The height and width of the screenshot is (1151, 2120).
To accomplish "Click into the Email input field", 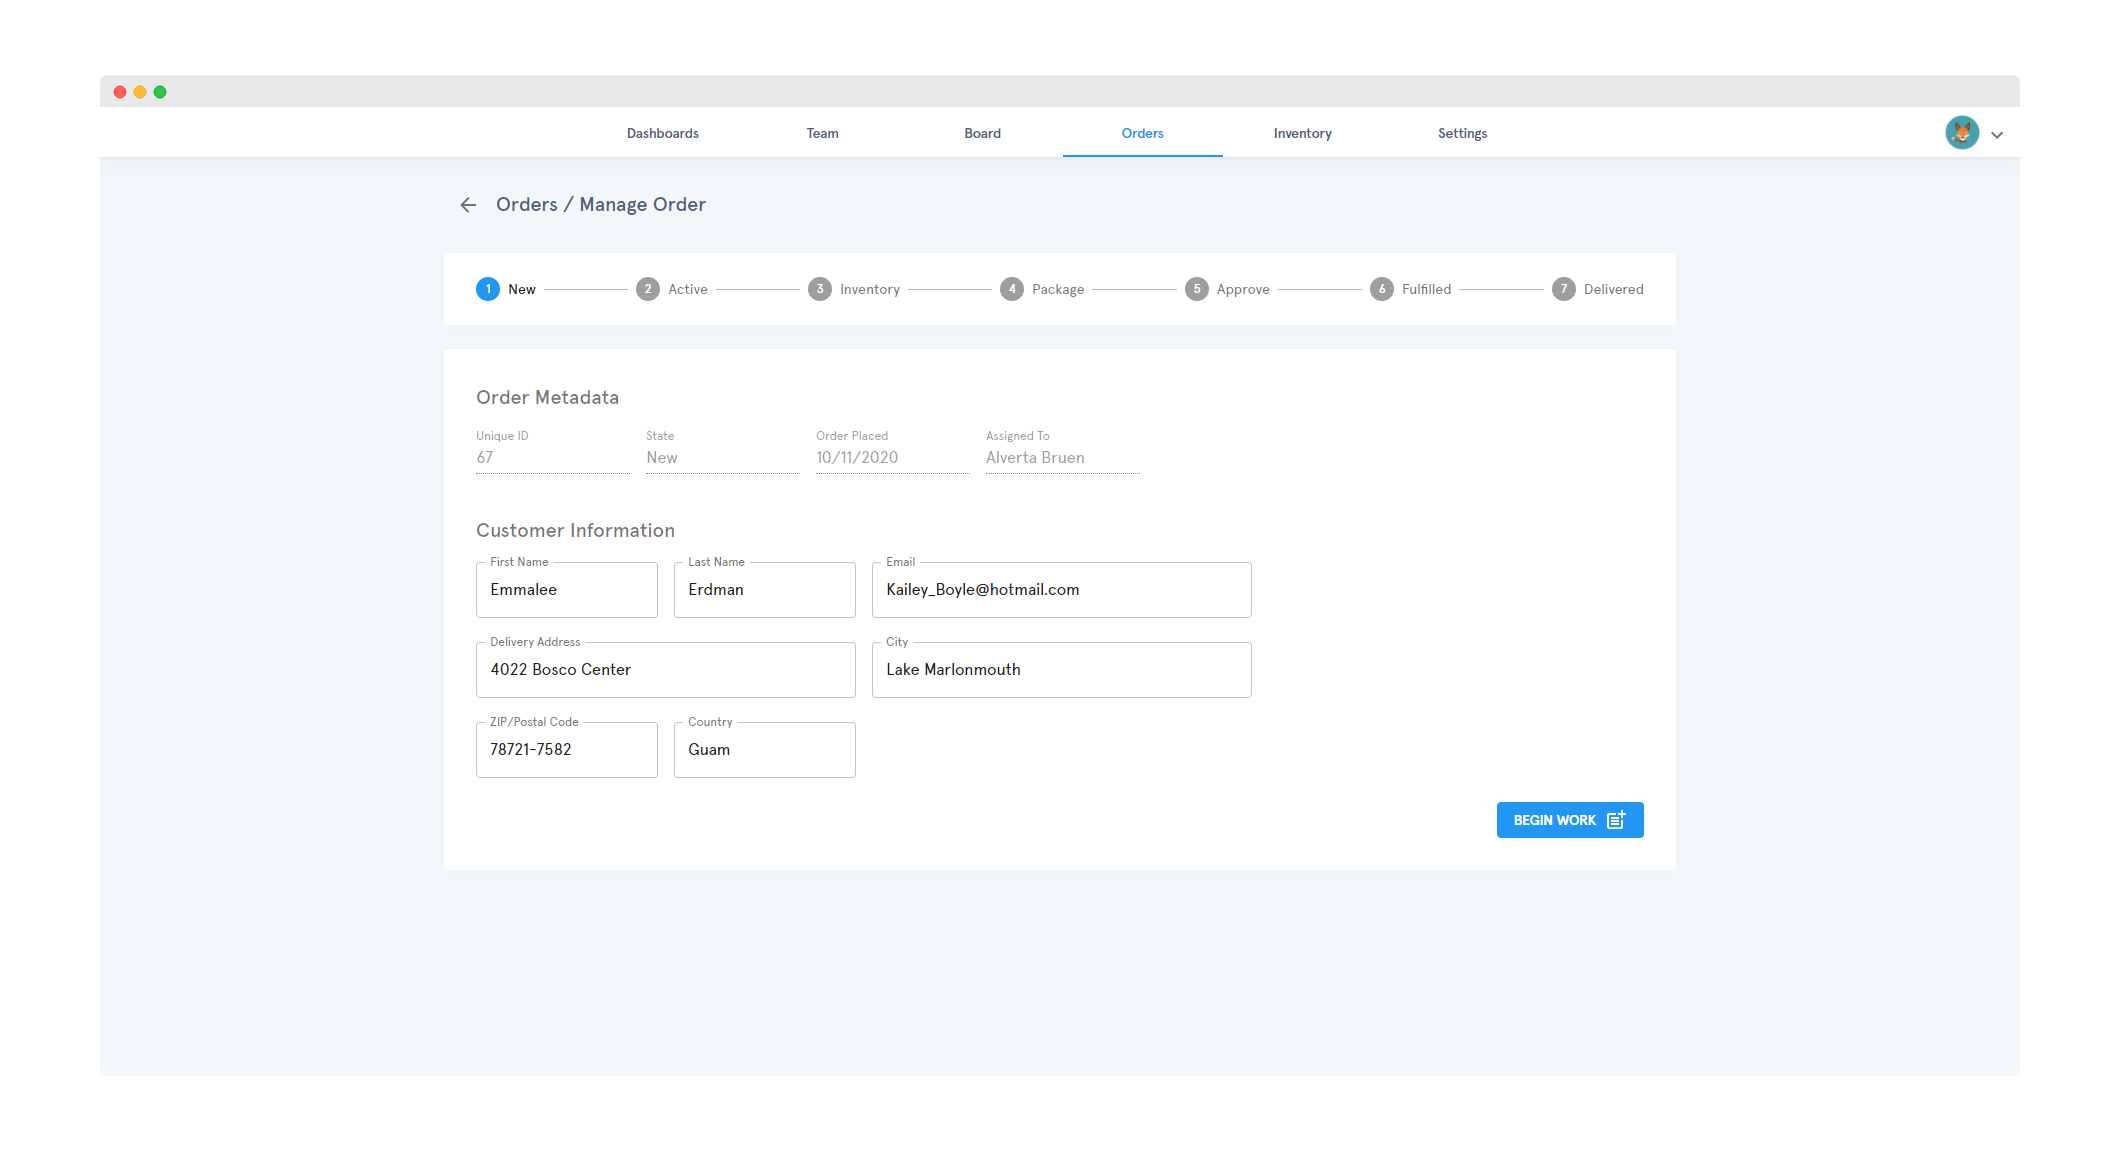I will click(1061, 590).
